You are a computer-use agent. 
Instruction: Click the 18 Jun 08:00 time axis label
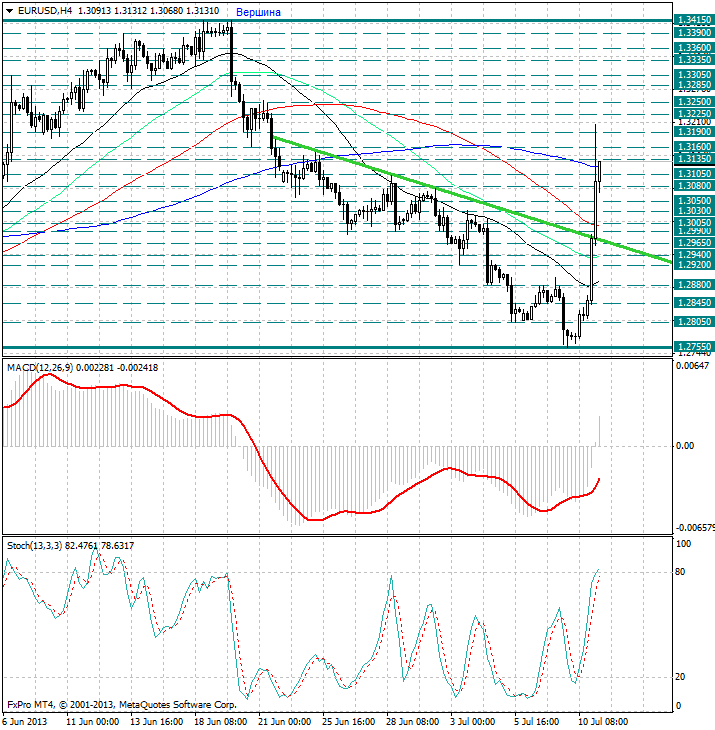pos(221,722)
